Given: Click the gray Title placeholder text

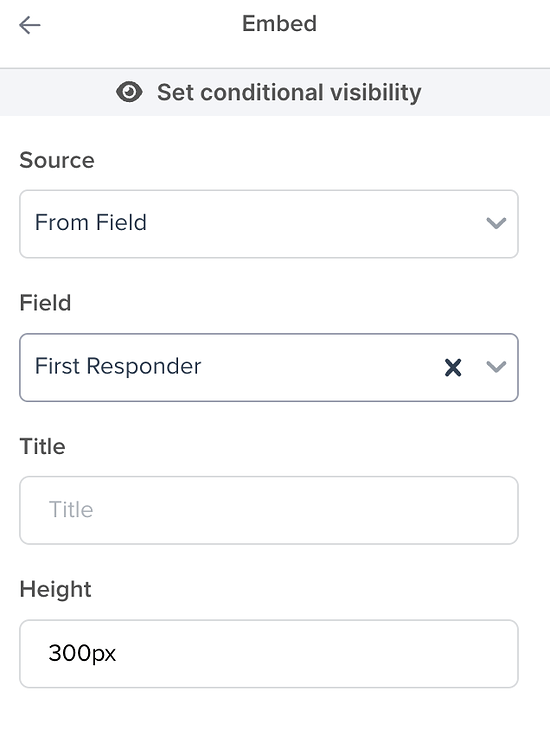Looking at the screenshot, I should pyautogui.click(x=71, y=509).
